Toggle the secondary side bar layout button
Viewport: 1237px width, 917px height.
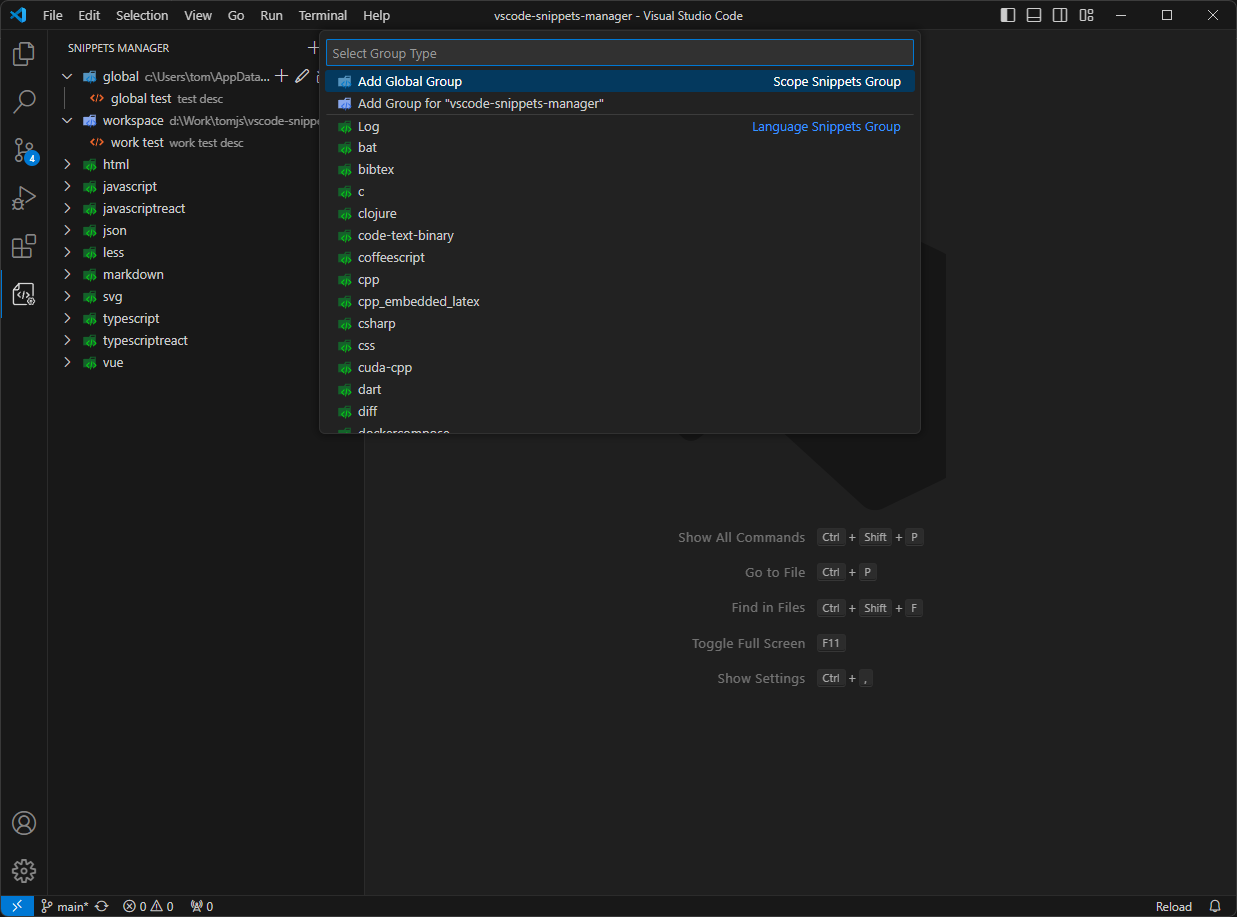(1060, 15)
